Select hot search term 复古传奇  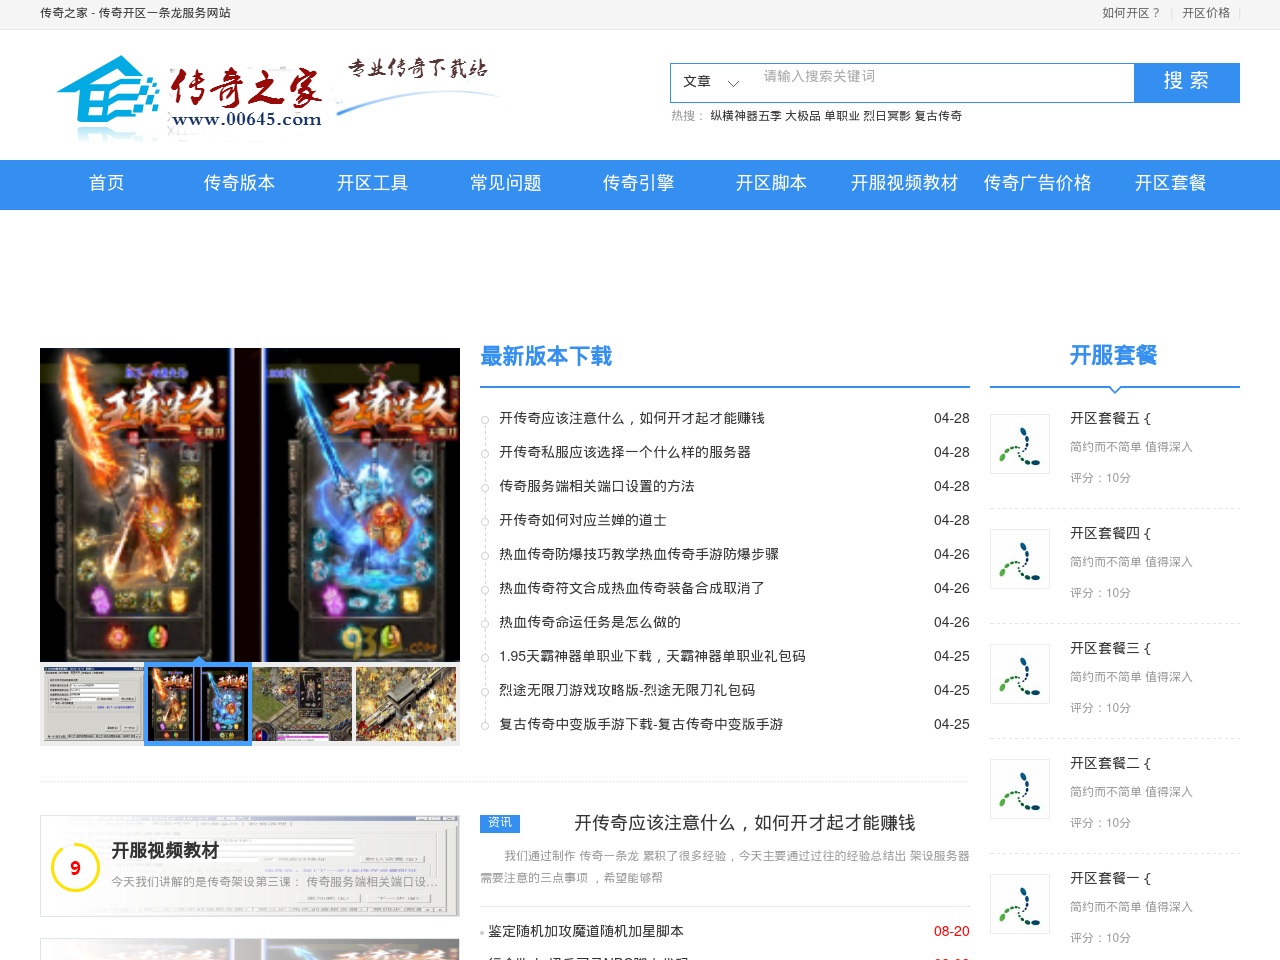click(x=938, y=116)
